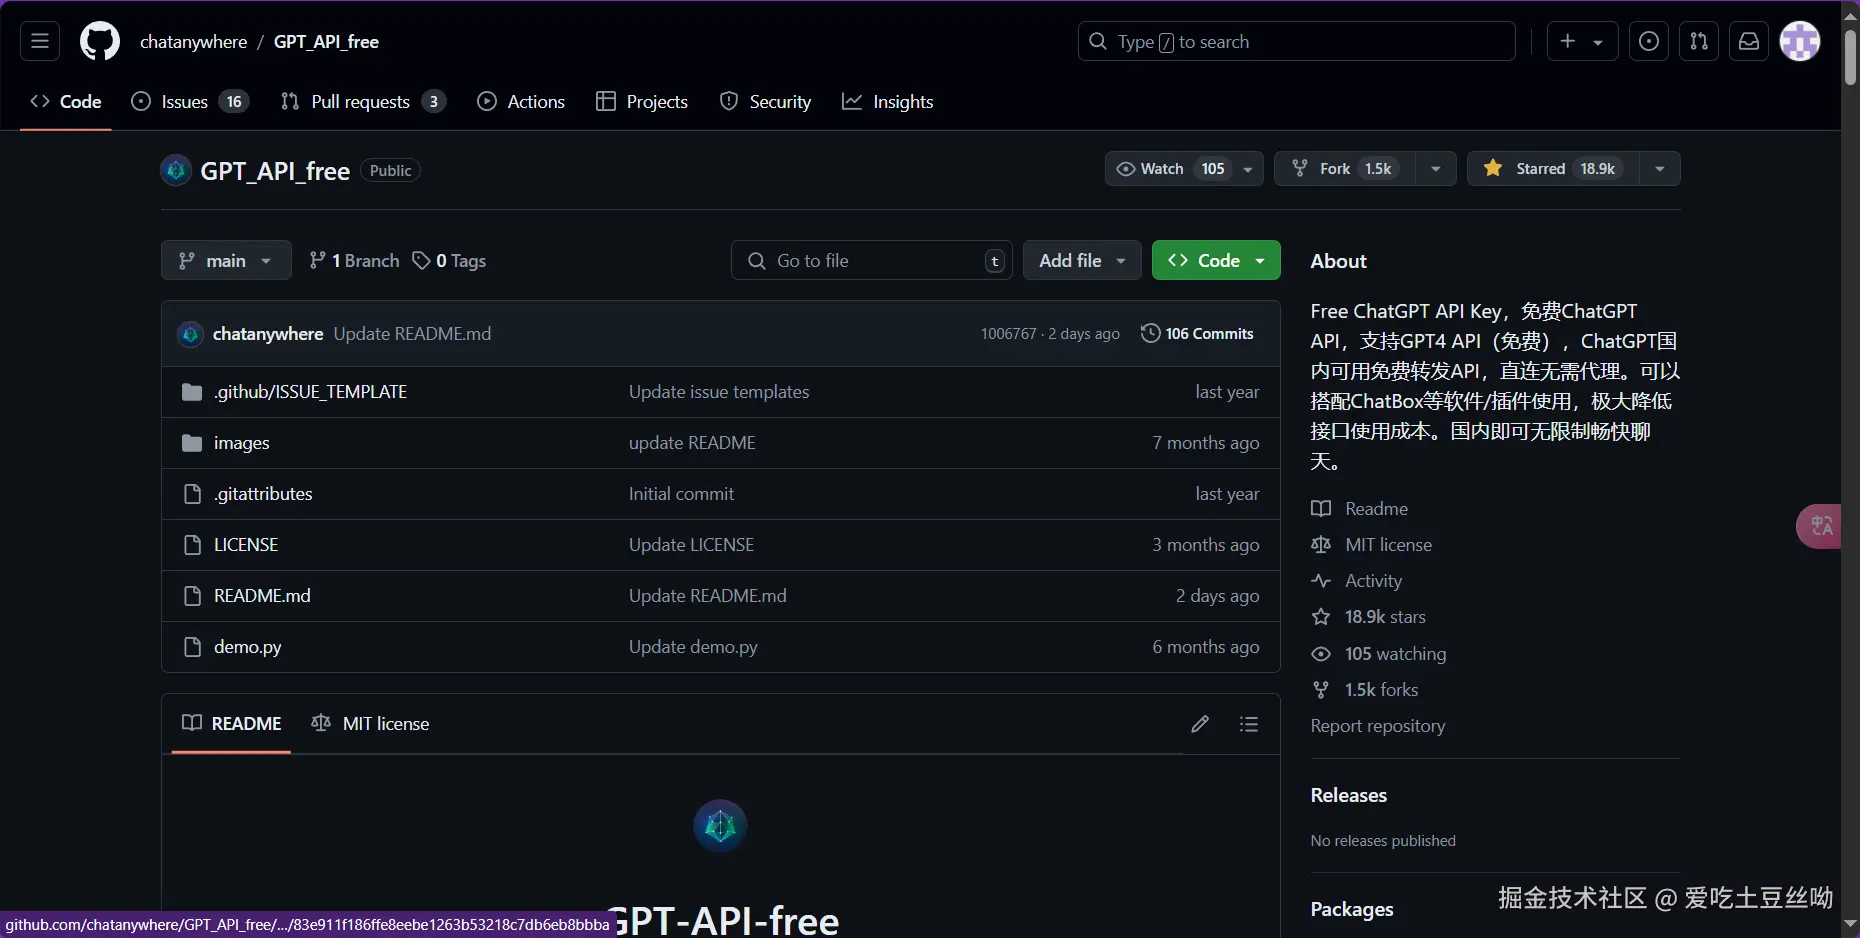
Task: Open 'Initial commit' message for .gitattributes
Action: (x=681, y=494)
